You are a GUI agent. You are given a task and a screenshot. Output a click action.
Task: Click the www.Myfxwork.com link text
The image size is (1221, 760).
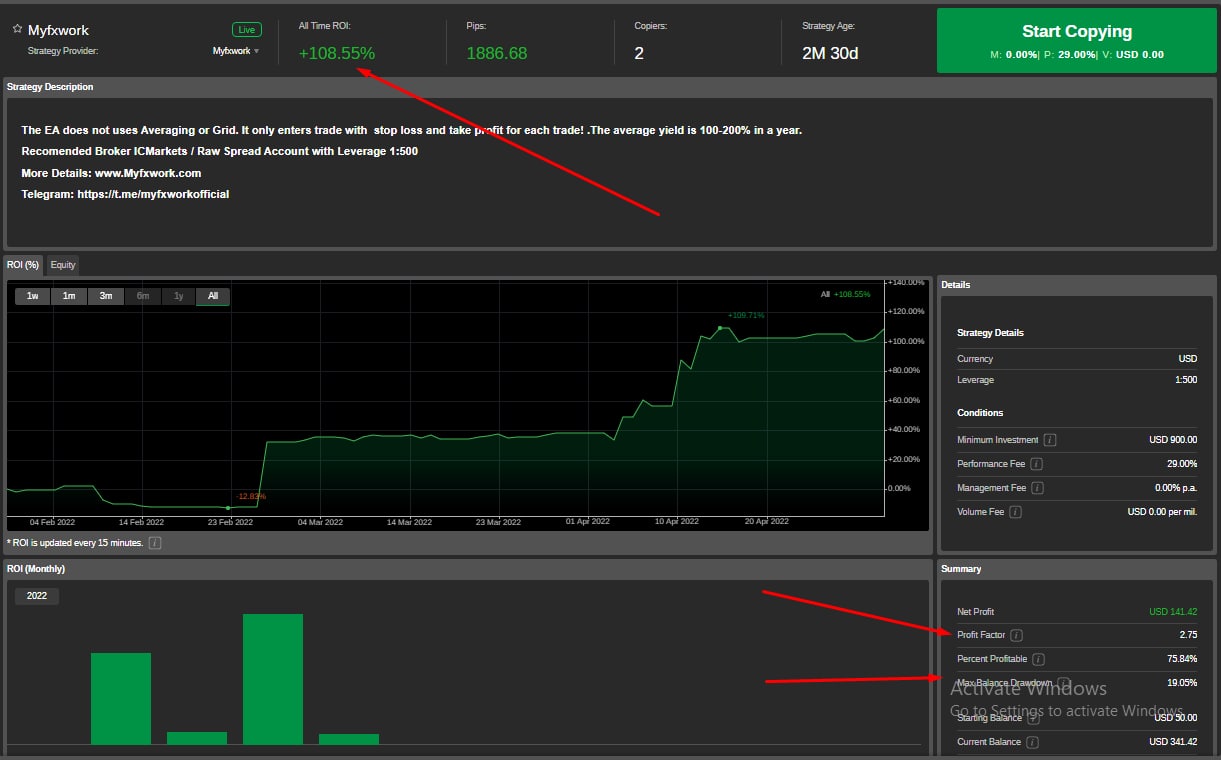tap(148, 173)
